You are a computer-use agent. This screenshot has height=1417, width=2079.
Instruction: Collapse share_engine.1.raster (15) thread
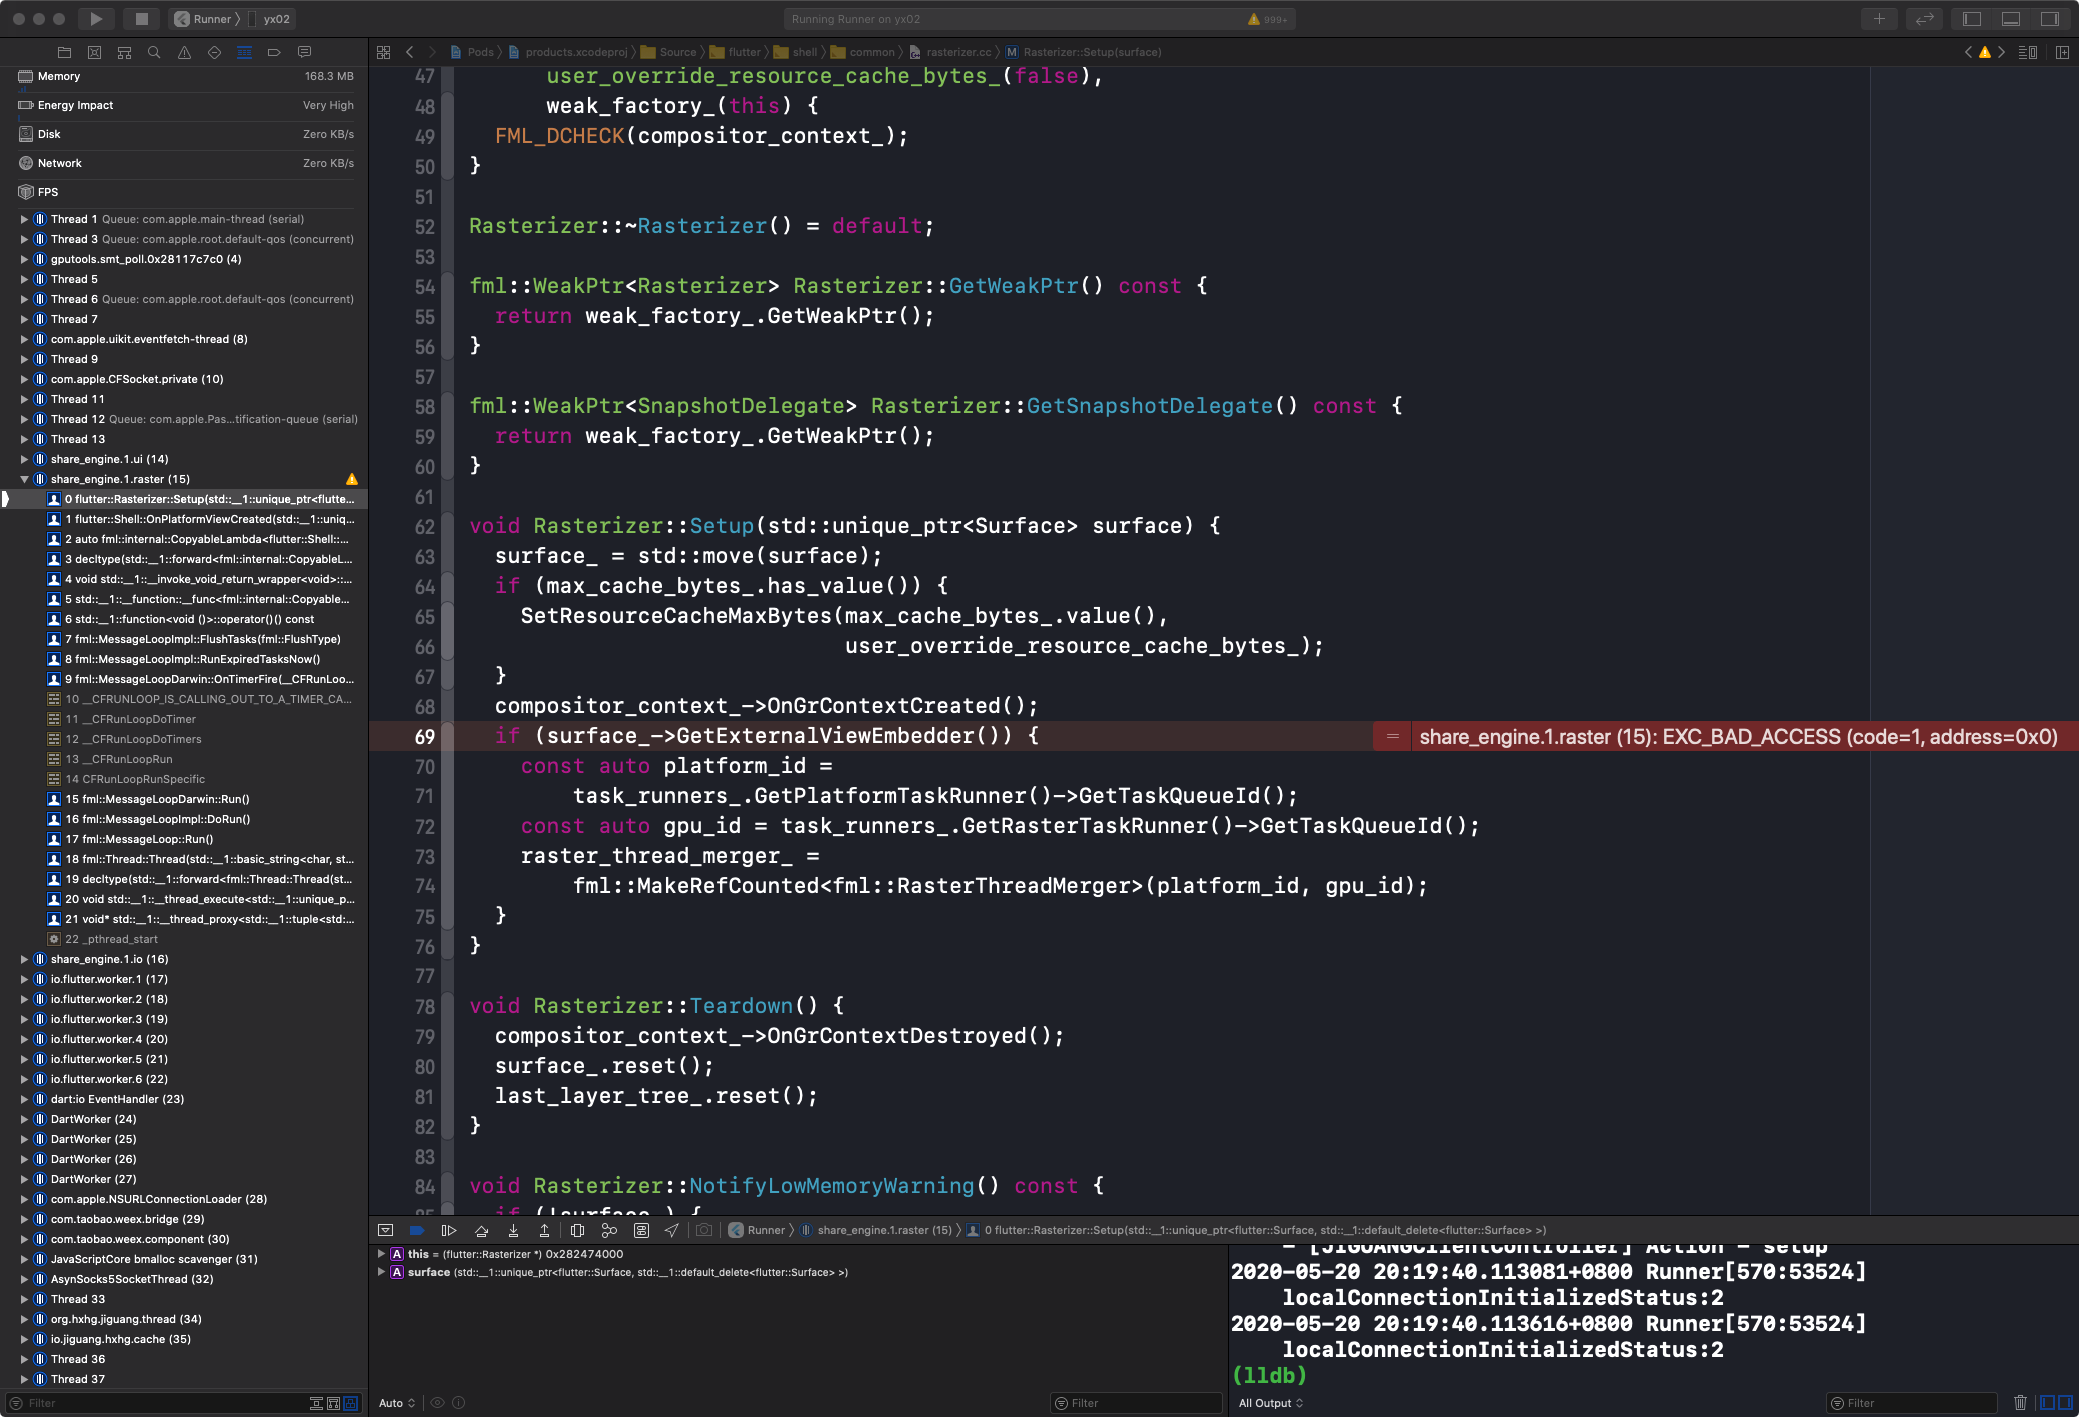pos(24,479)
